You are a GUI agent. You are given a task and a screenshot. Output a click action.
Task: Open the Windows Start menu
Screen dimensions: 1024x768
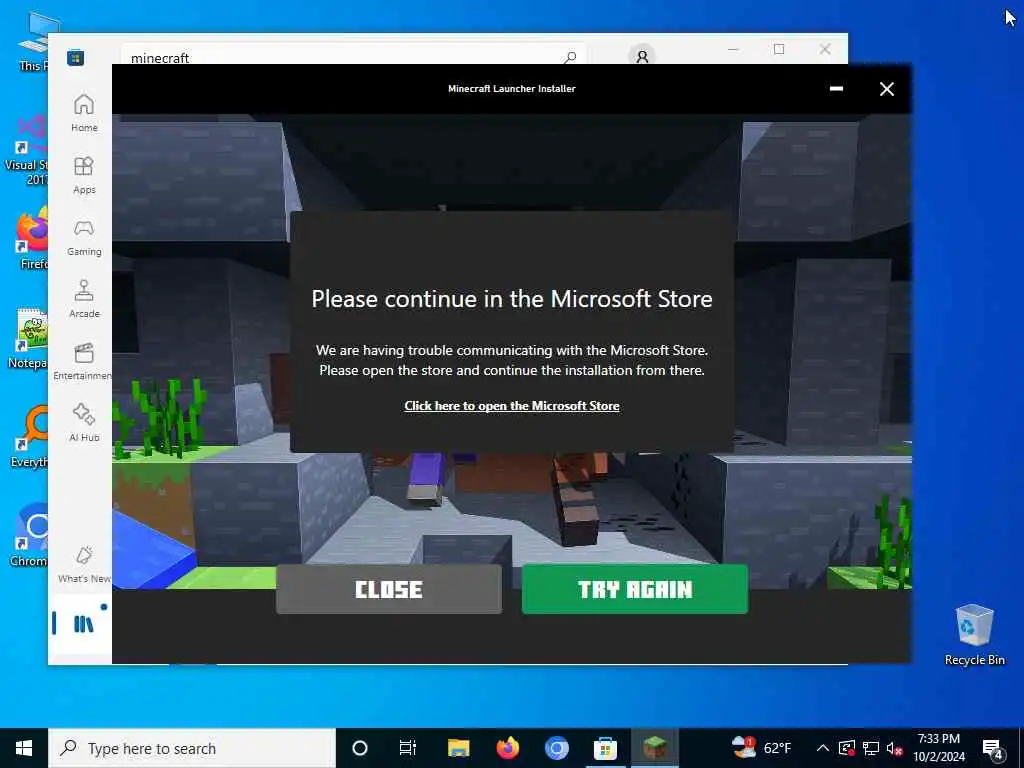tap(24, 748)
